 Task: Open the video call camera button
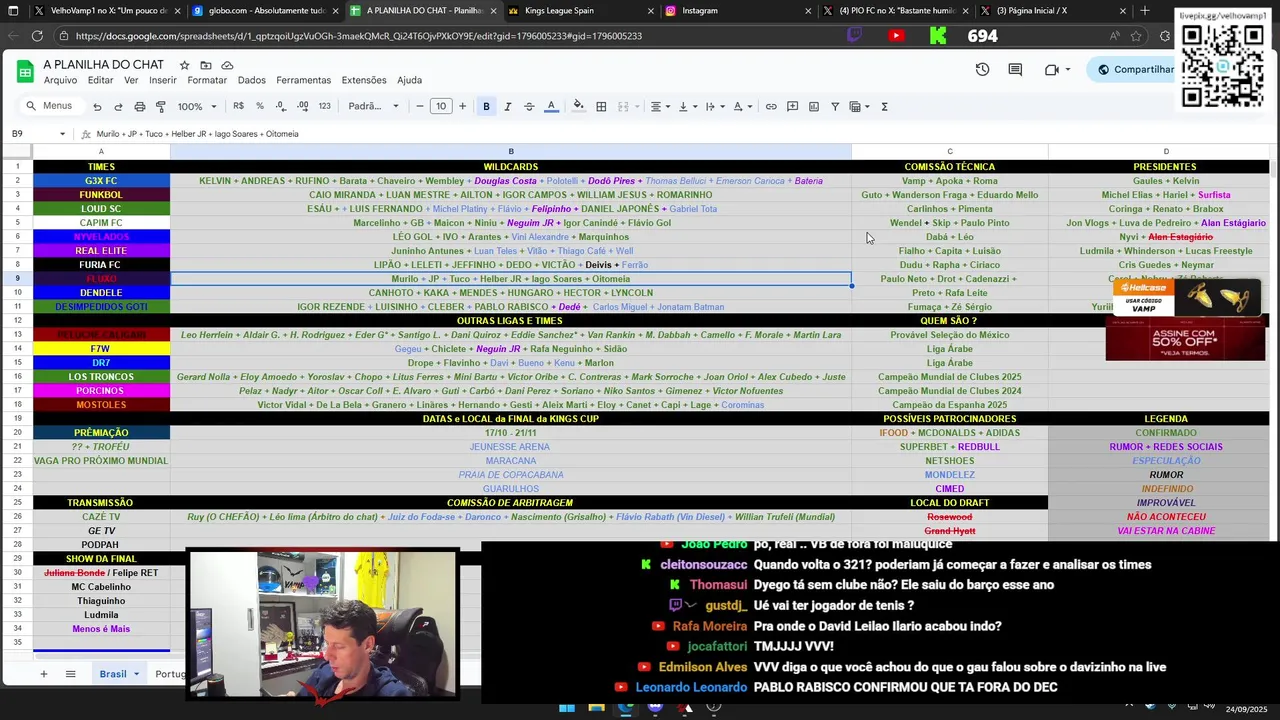[1057, 69]
